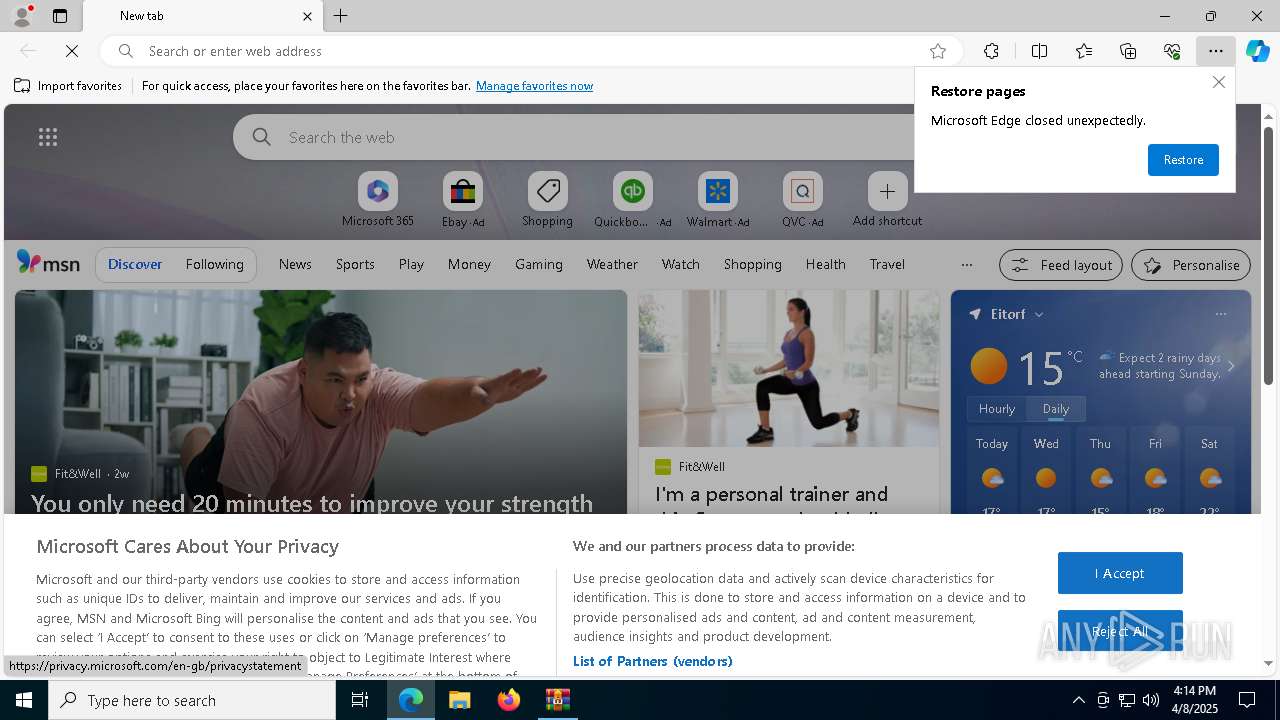Open the QVC shortcut tile
Viewport: 1280px width, 720px height.
pos(802,200)
